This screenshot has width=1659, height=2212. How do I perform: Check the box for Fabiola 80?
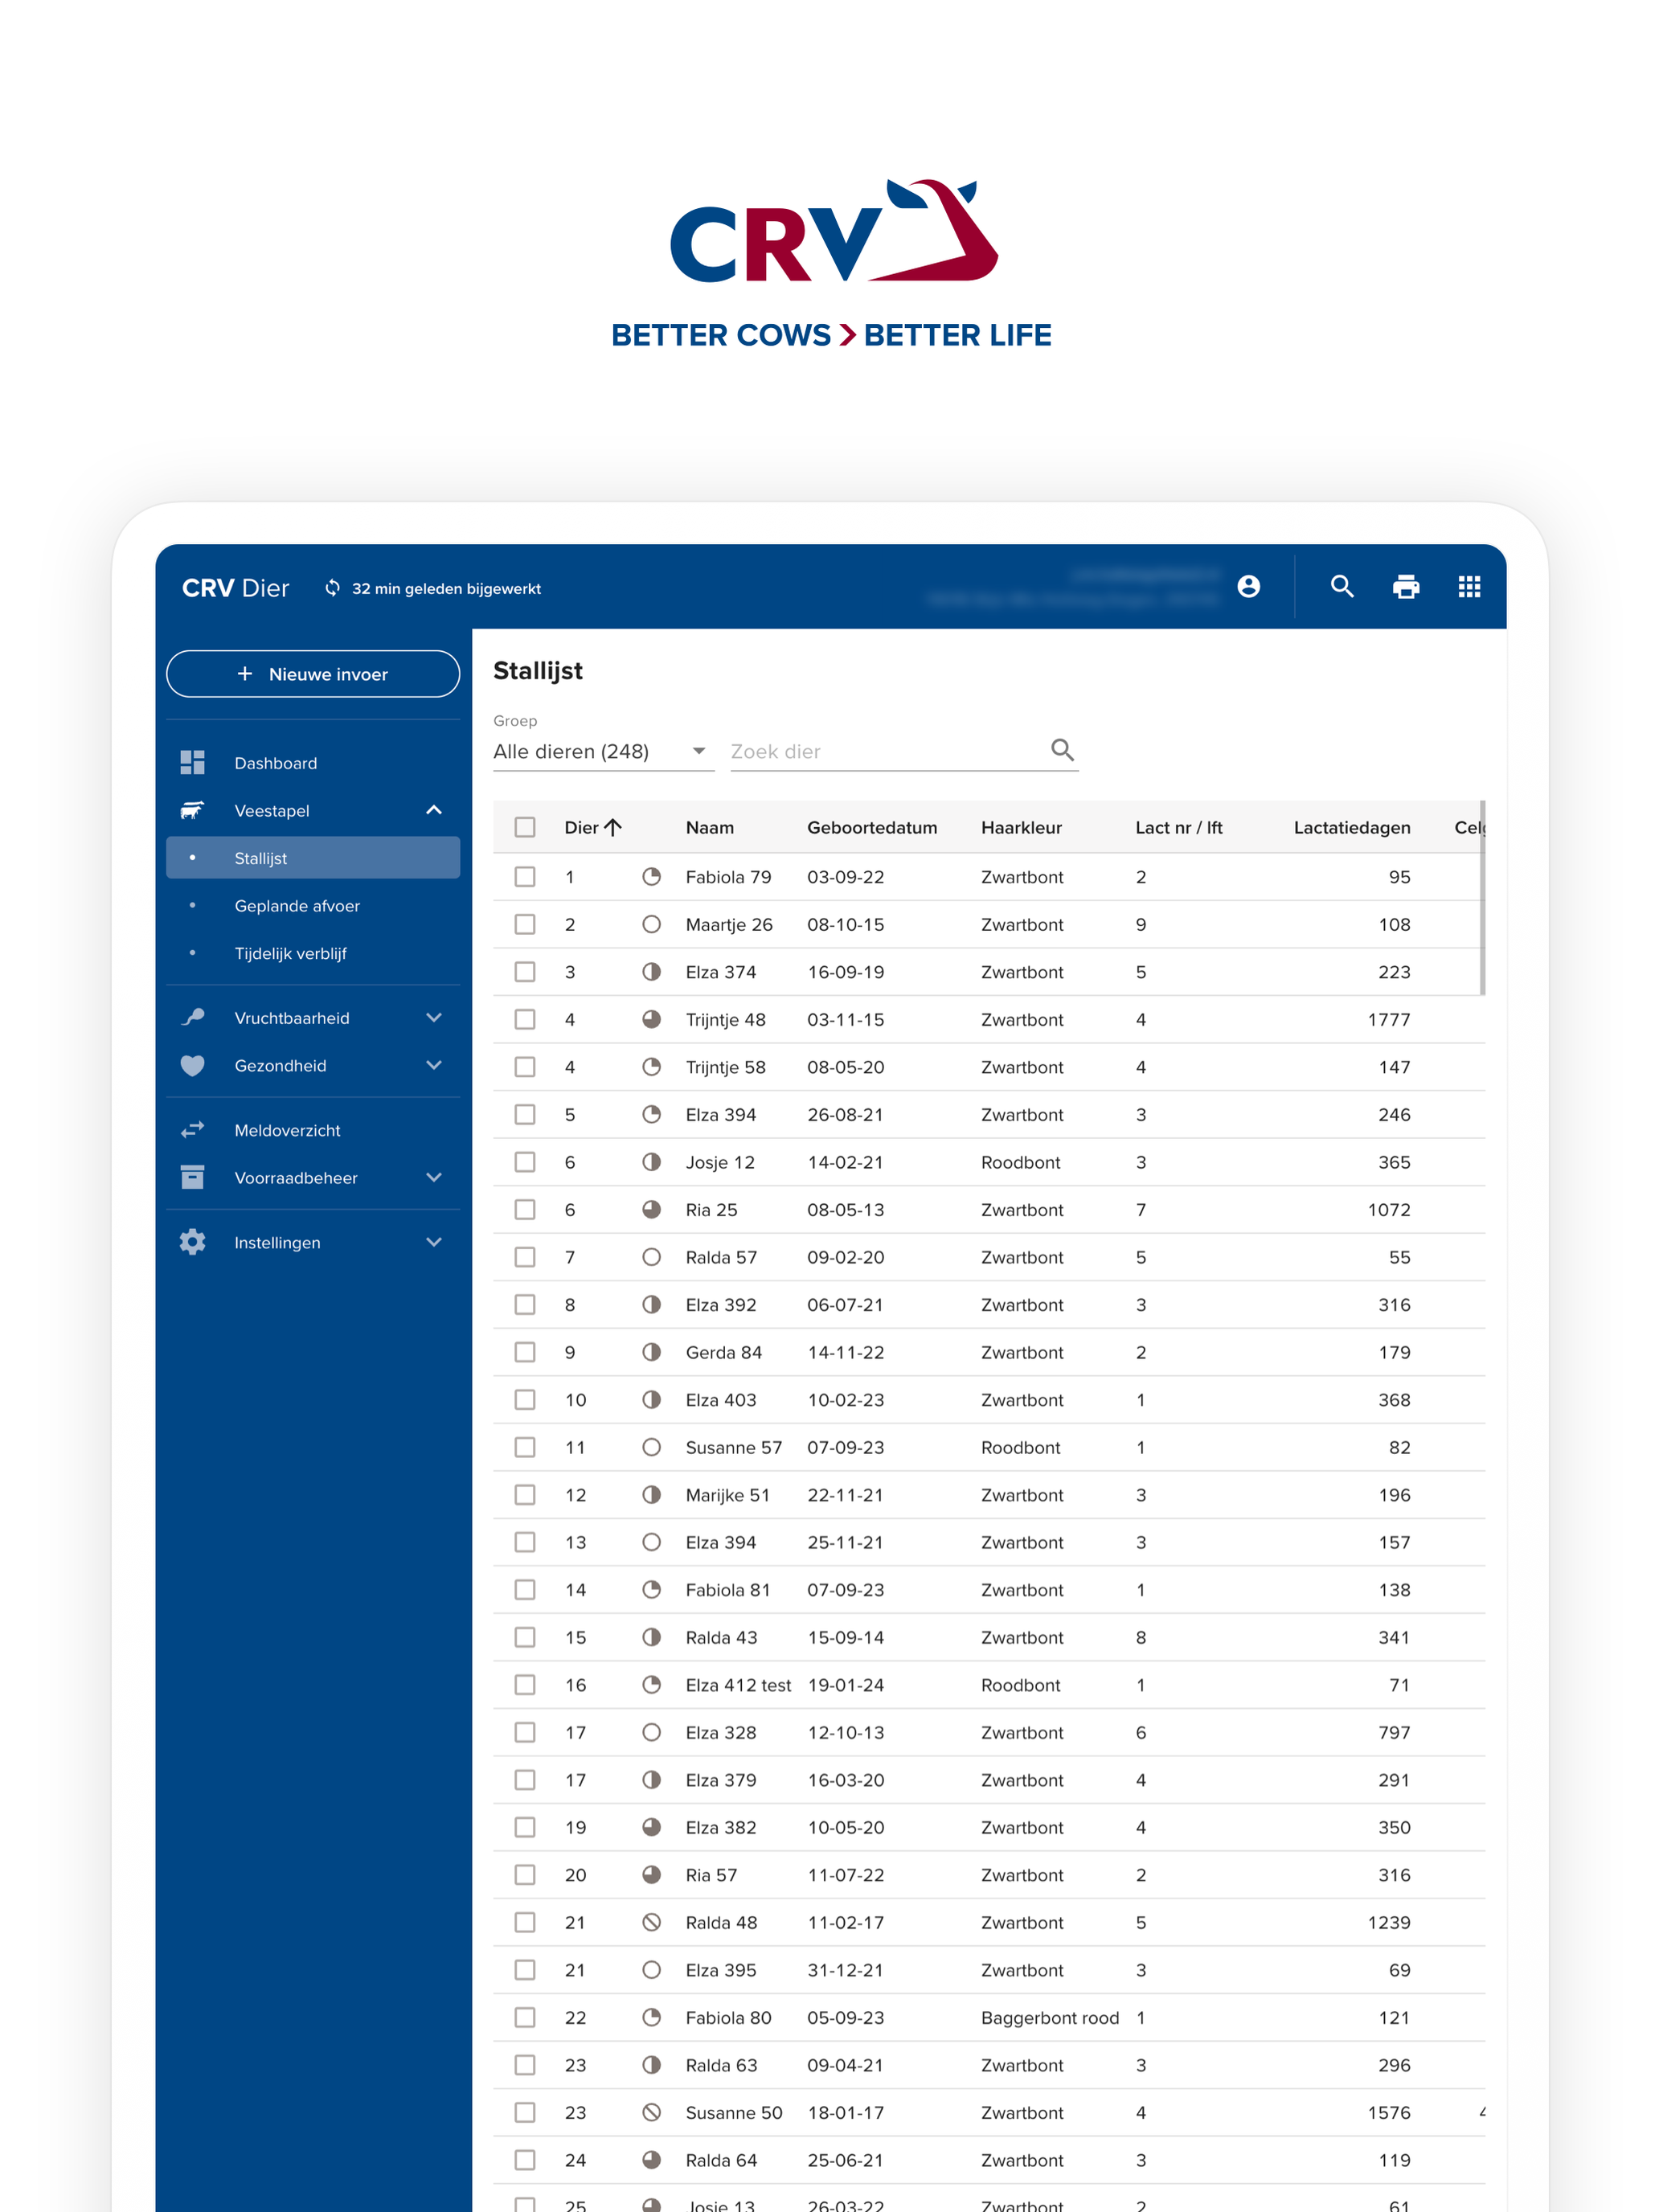pos(525,2018)
